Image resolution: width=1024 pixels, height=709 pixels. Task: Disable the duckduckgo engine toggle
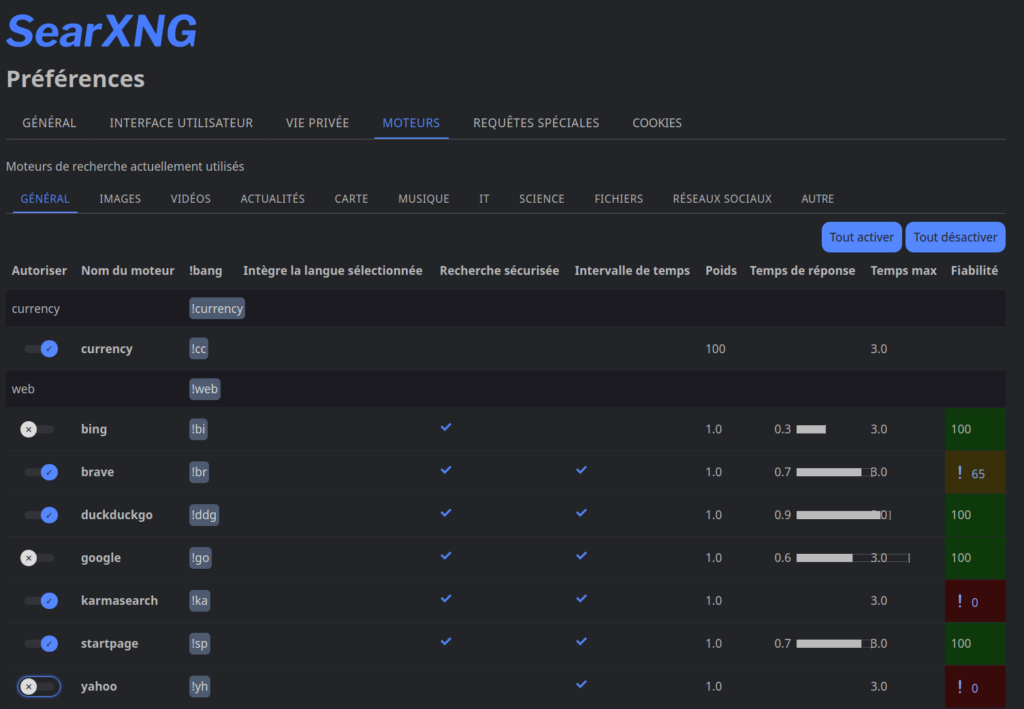point(41,515)
